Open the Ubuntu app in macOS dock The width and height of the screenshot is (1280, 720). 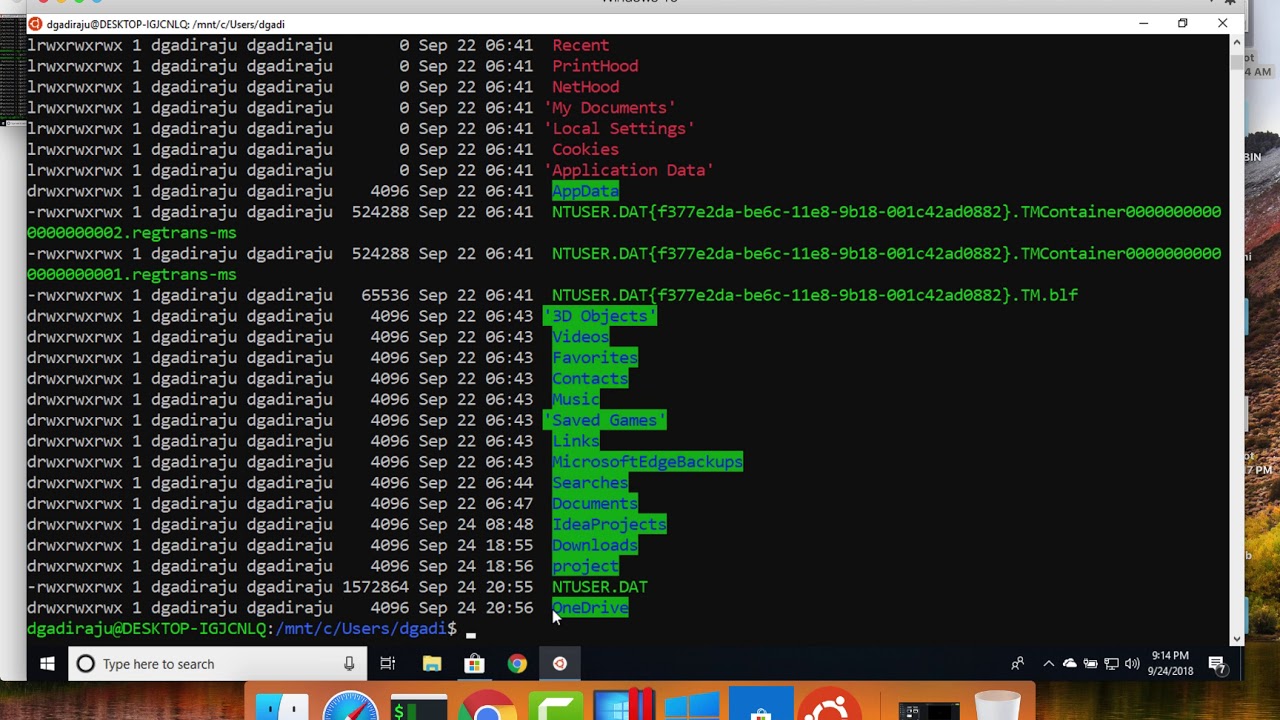[x=829, y=705]
